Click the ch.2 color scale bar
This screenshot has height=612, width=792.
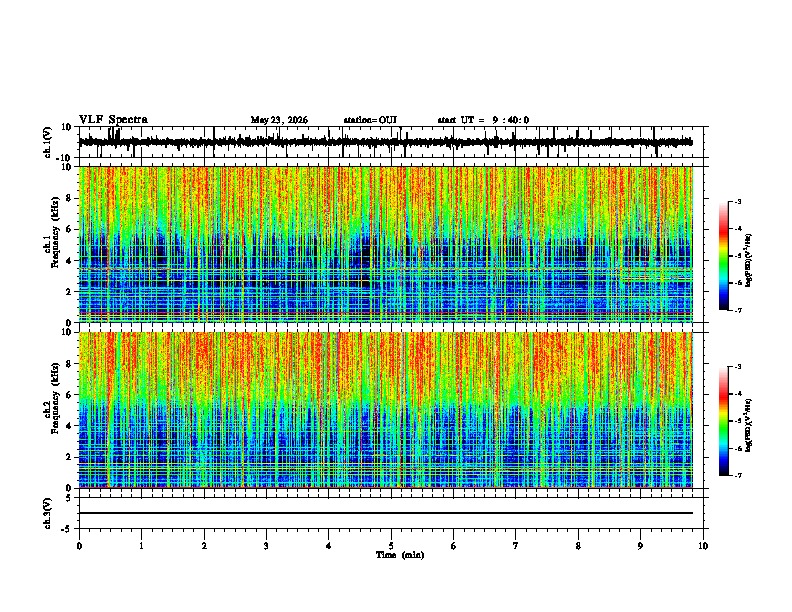tap(723, 421)
